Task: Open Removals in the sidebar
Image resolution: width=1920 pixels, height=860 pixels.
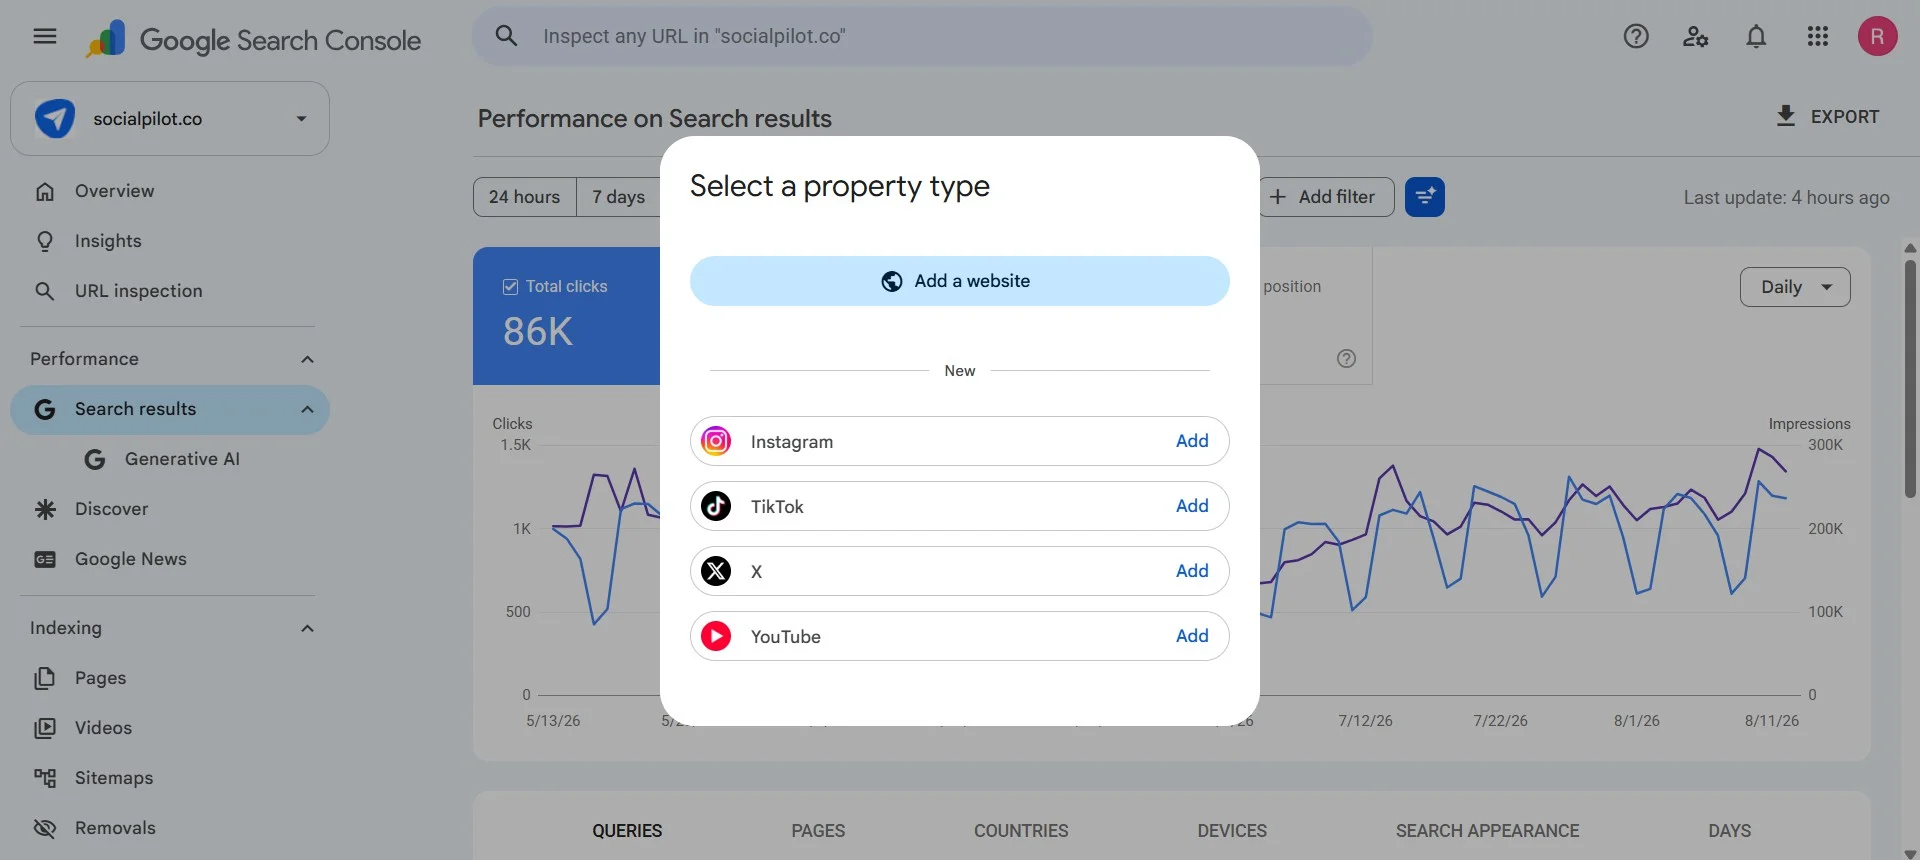Action: tap(170, 828)
